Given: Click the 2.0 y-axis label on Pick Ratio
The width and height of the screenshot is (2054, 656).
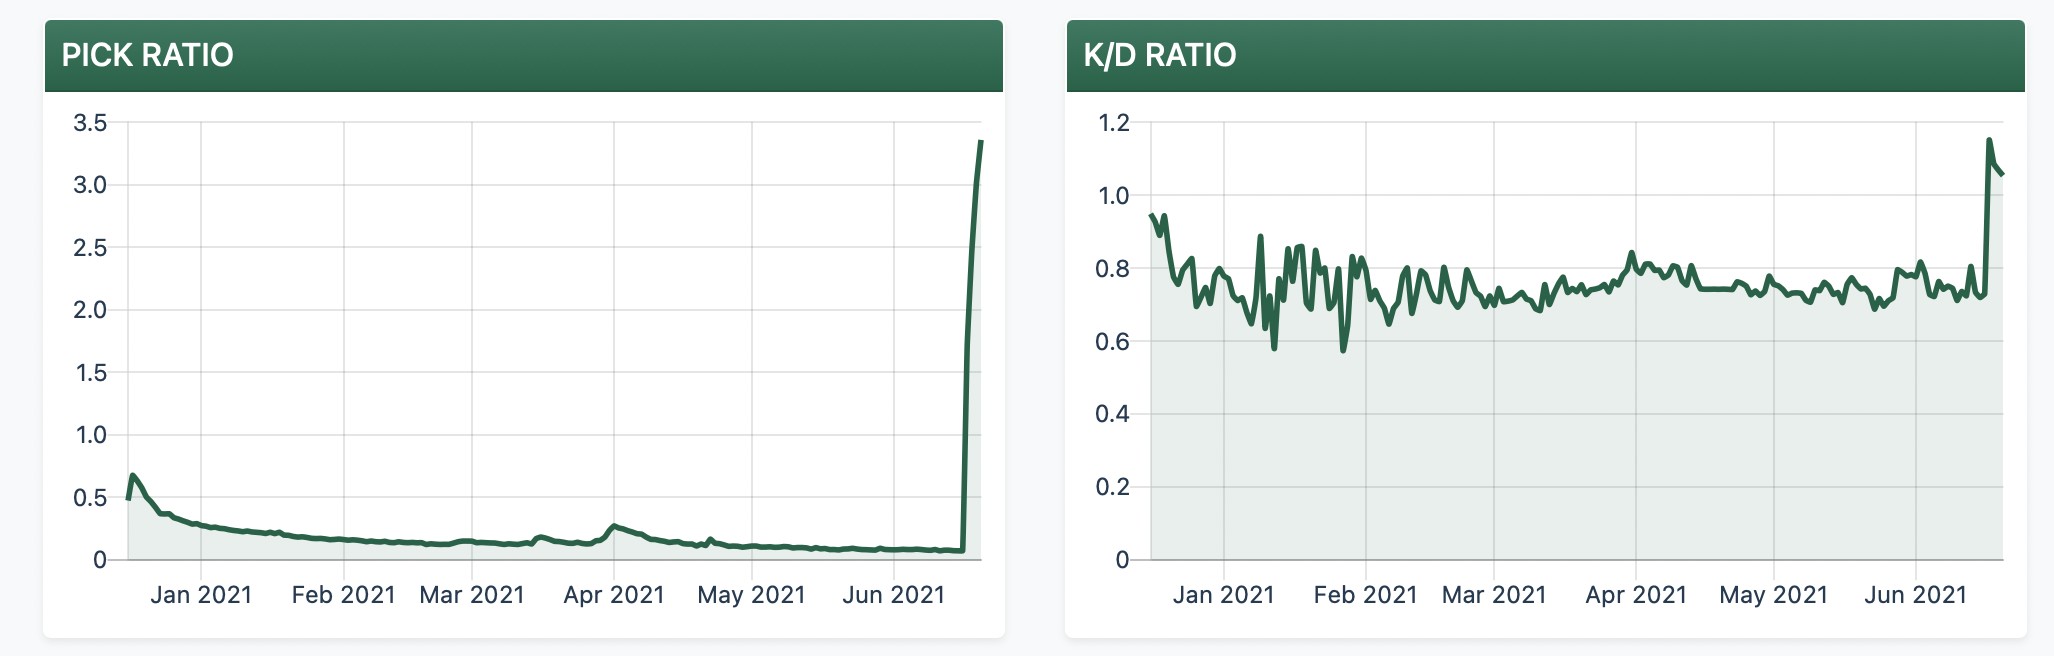Looking at the screenshot, I should [90, 310].
